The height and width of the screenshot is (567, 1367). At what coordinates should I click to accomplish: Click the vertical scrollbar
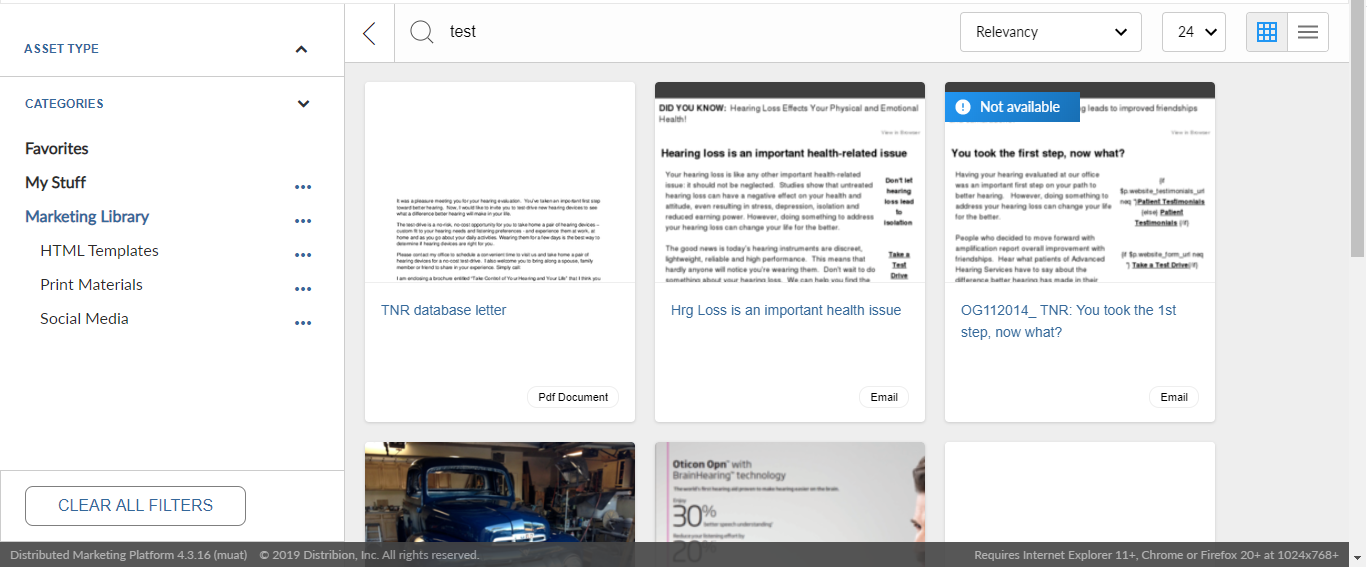[x=1358, y=130]
